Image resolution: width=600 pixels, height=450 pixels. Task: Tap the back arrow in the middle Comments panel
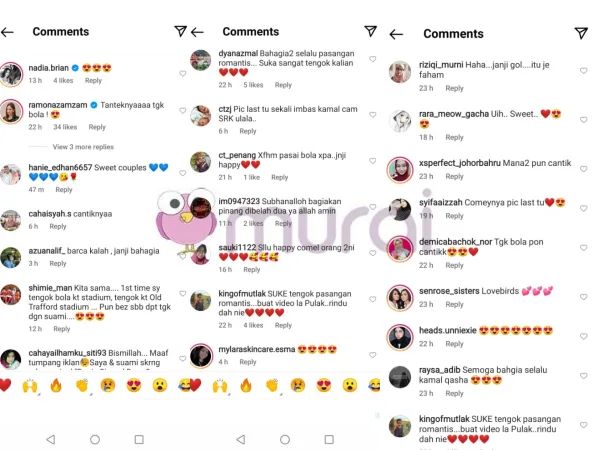point(197,32)
